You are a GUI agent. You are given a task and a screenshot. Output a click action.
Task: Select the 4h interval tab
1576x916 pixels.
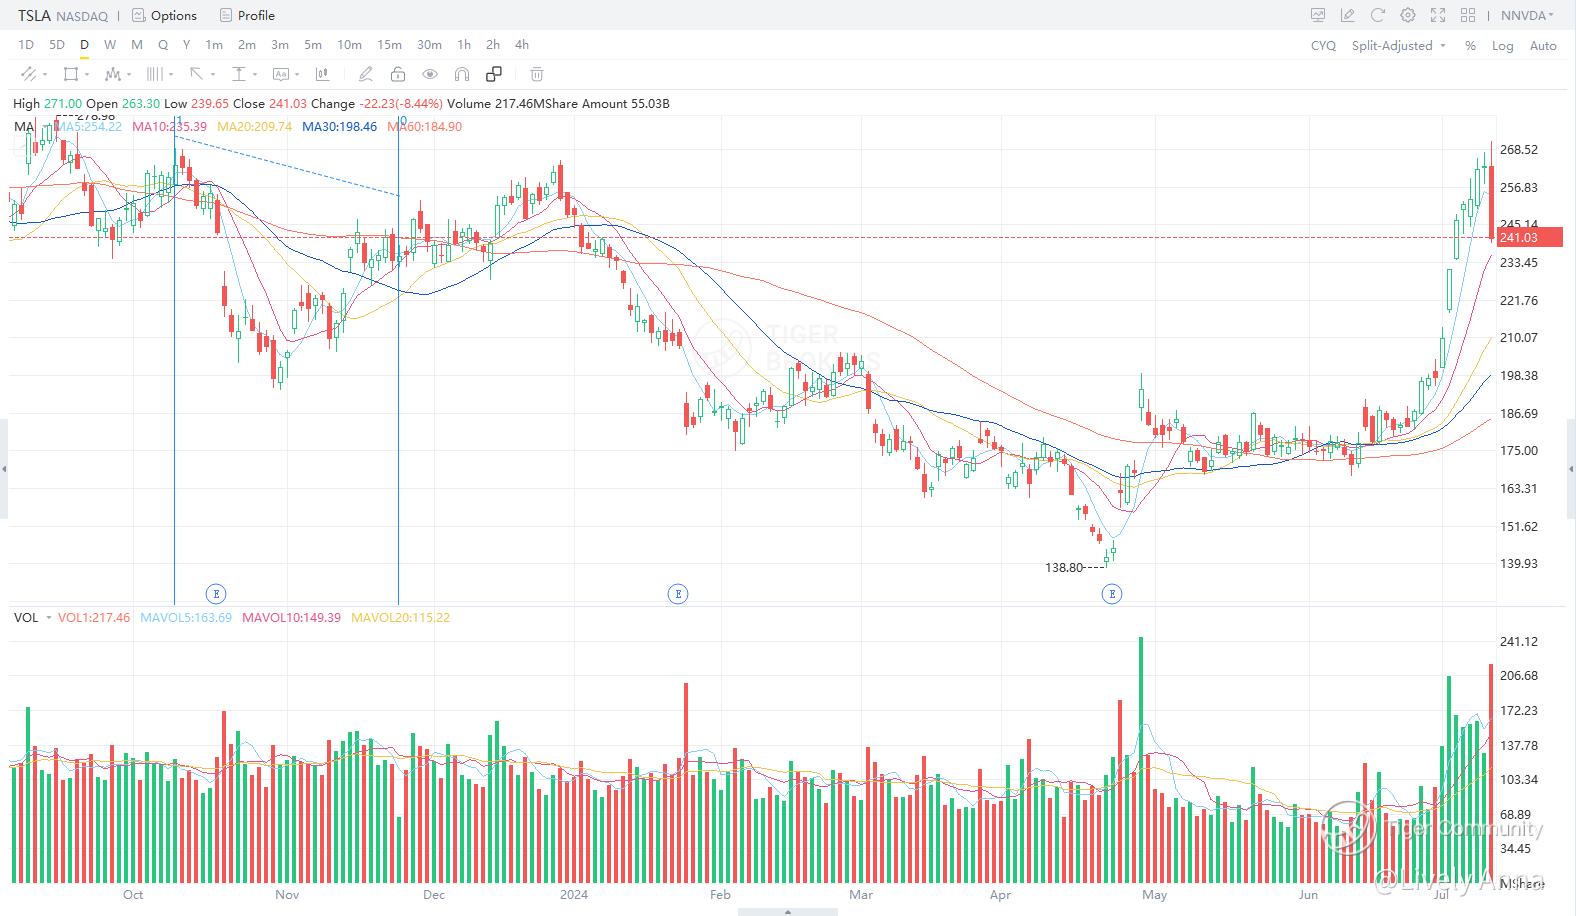pos(522,44)
